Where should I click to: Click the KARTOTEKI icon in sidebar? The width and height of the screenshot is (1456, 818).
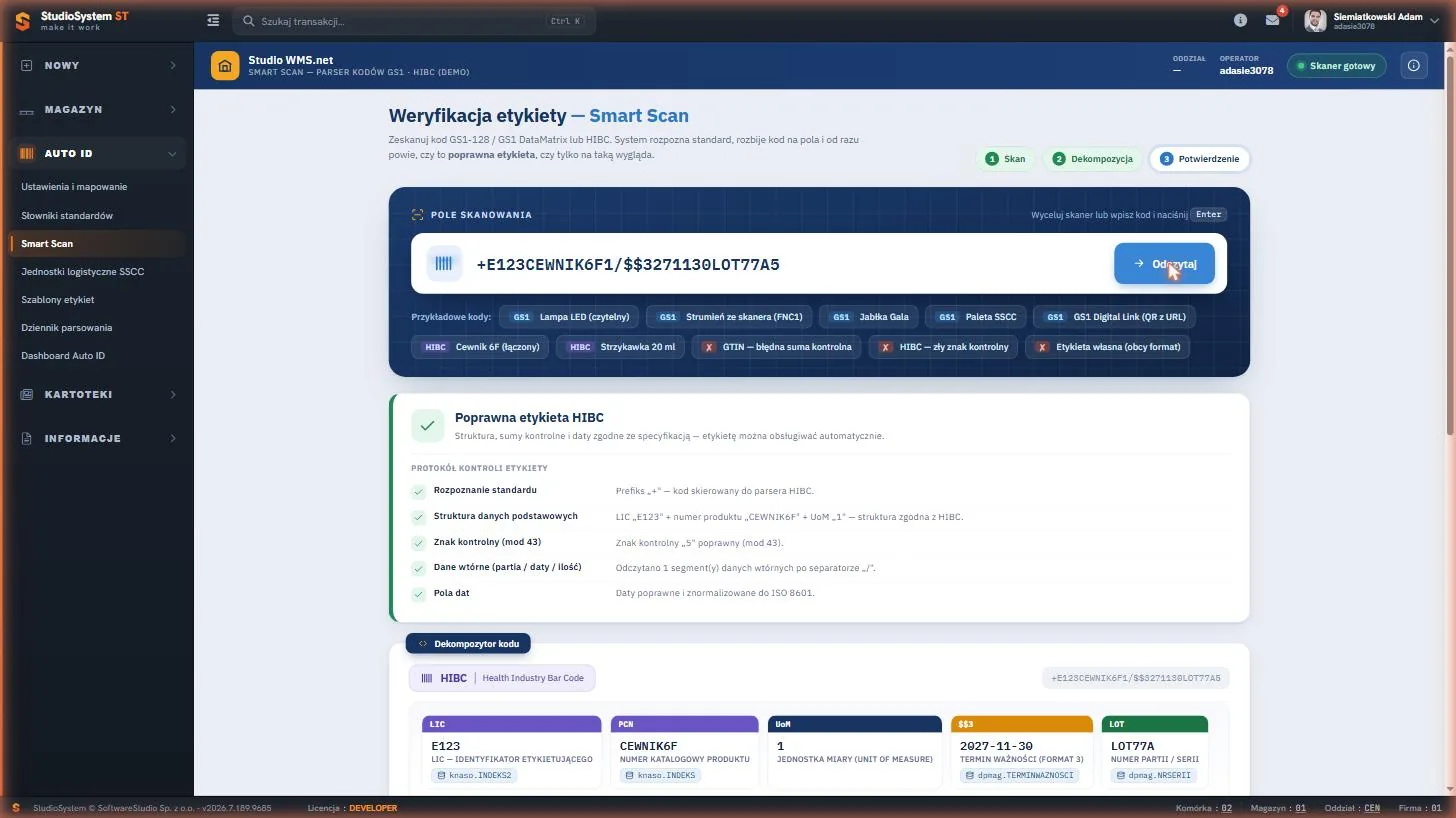tap(26, 394)
